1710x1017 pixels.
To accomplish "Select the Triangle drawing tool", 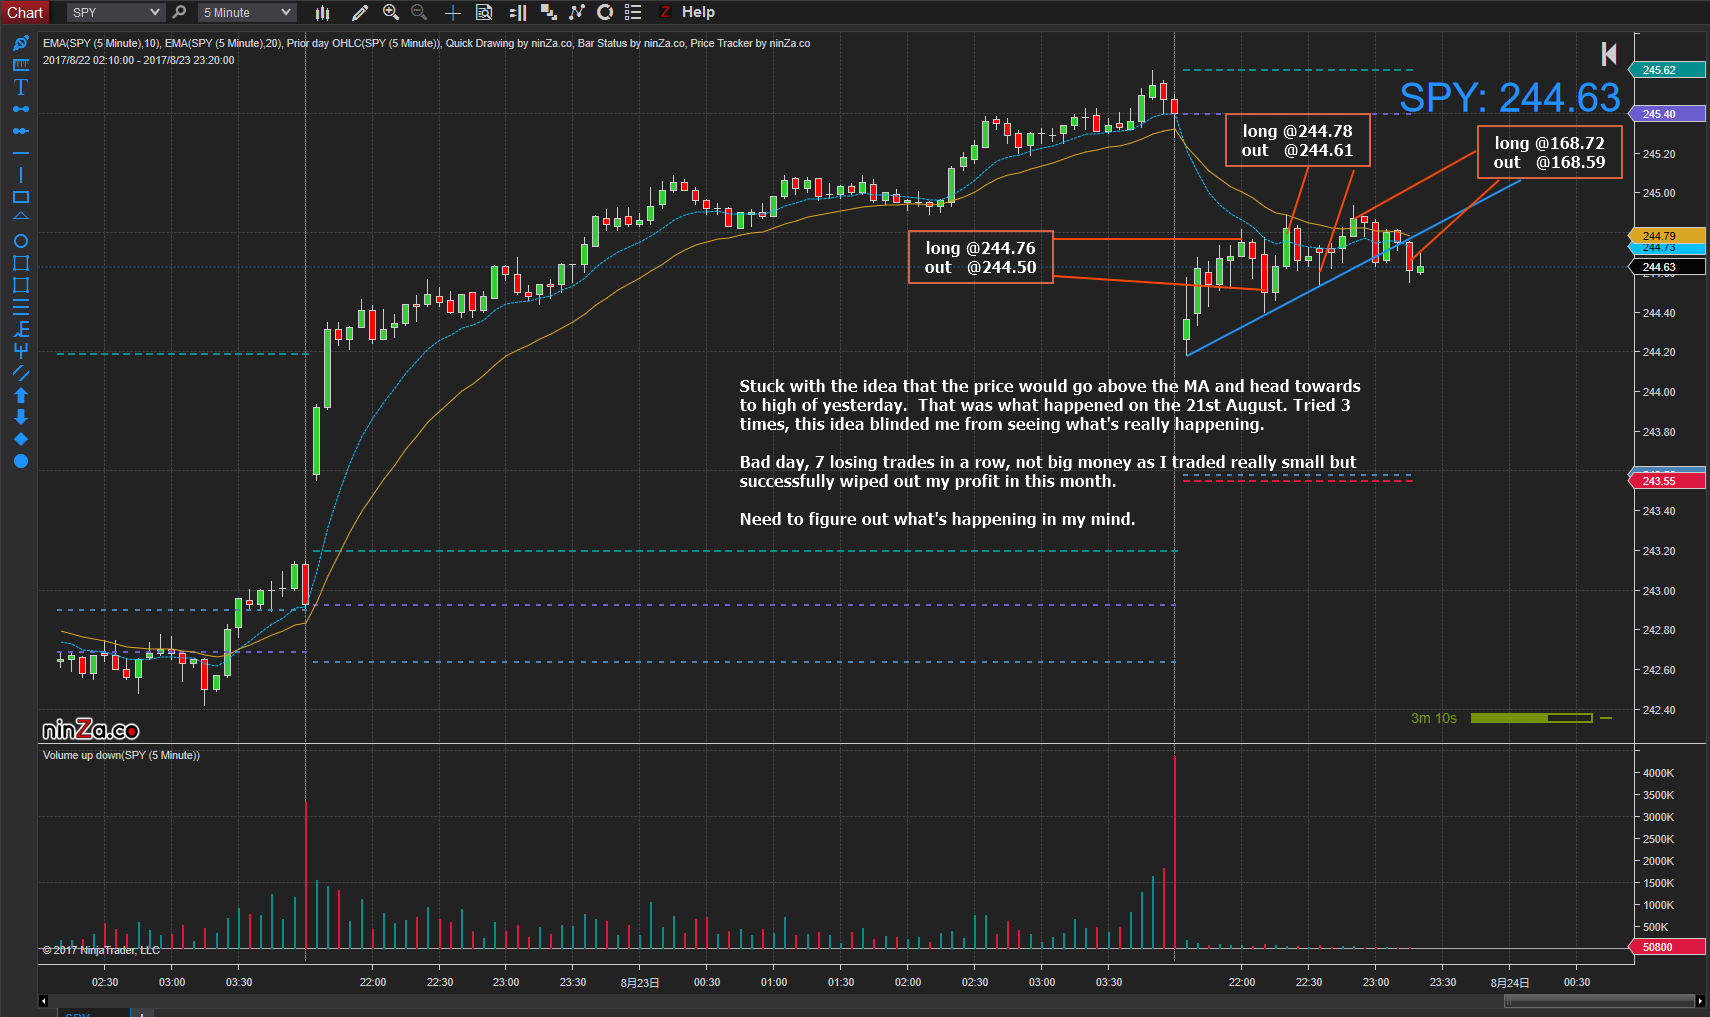I will 20,216.
